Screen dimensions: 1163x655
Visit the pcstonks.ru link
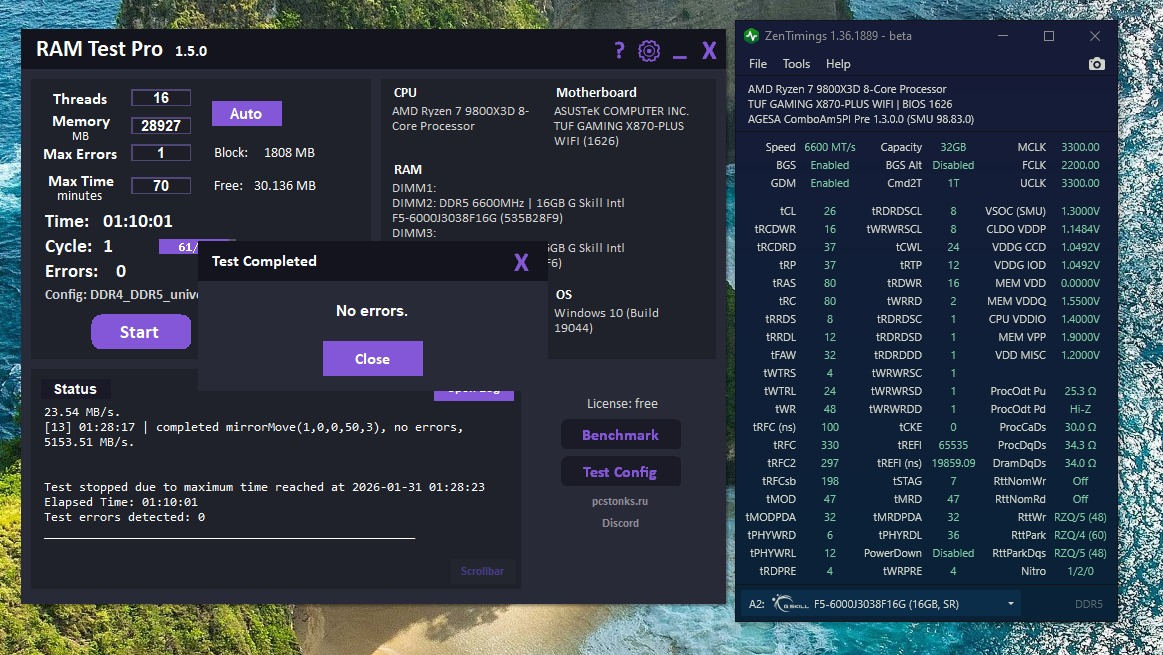click(620, 501)
